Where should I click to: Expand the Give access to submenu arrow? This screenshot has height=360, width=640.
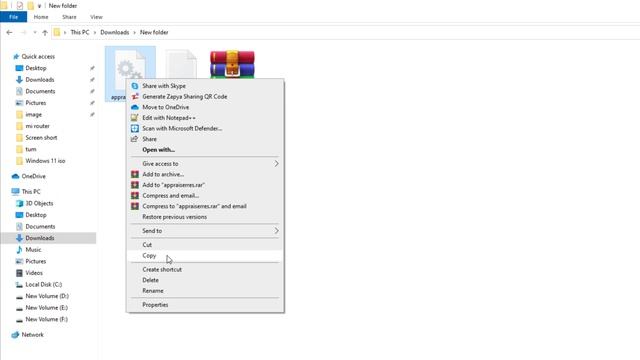[x=276, y=164]
